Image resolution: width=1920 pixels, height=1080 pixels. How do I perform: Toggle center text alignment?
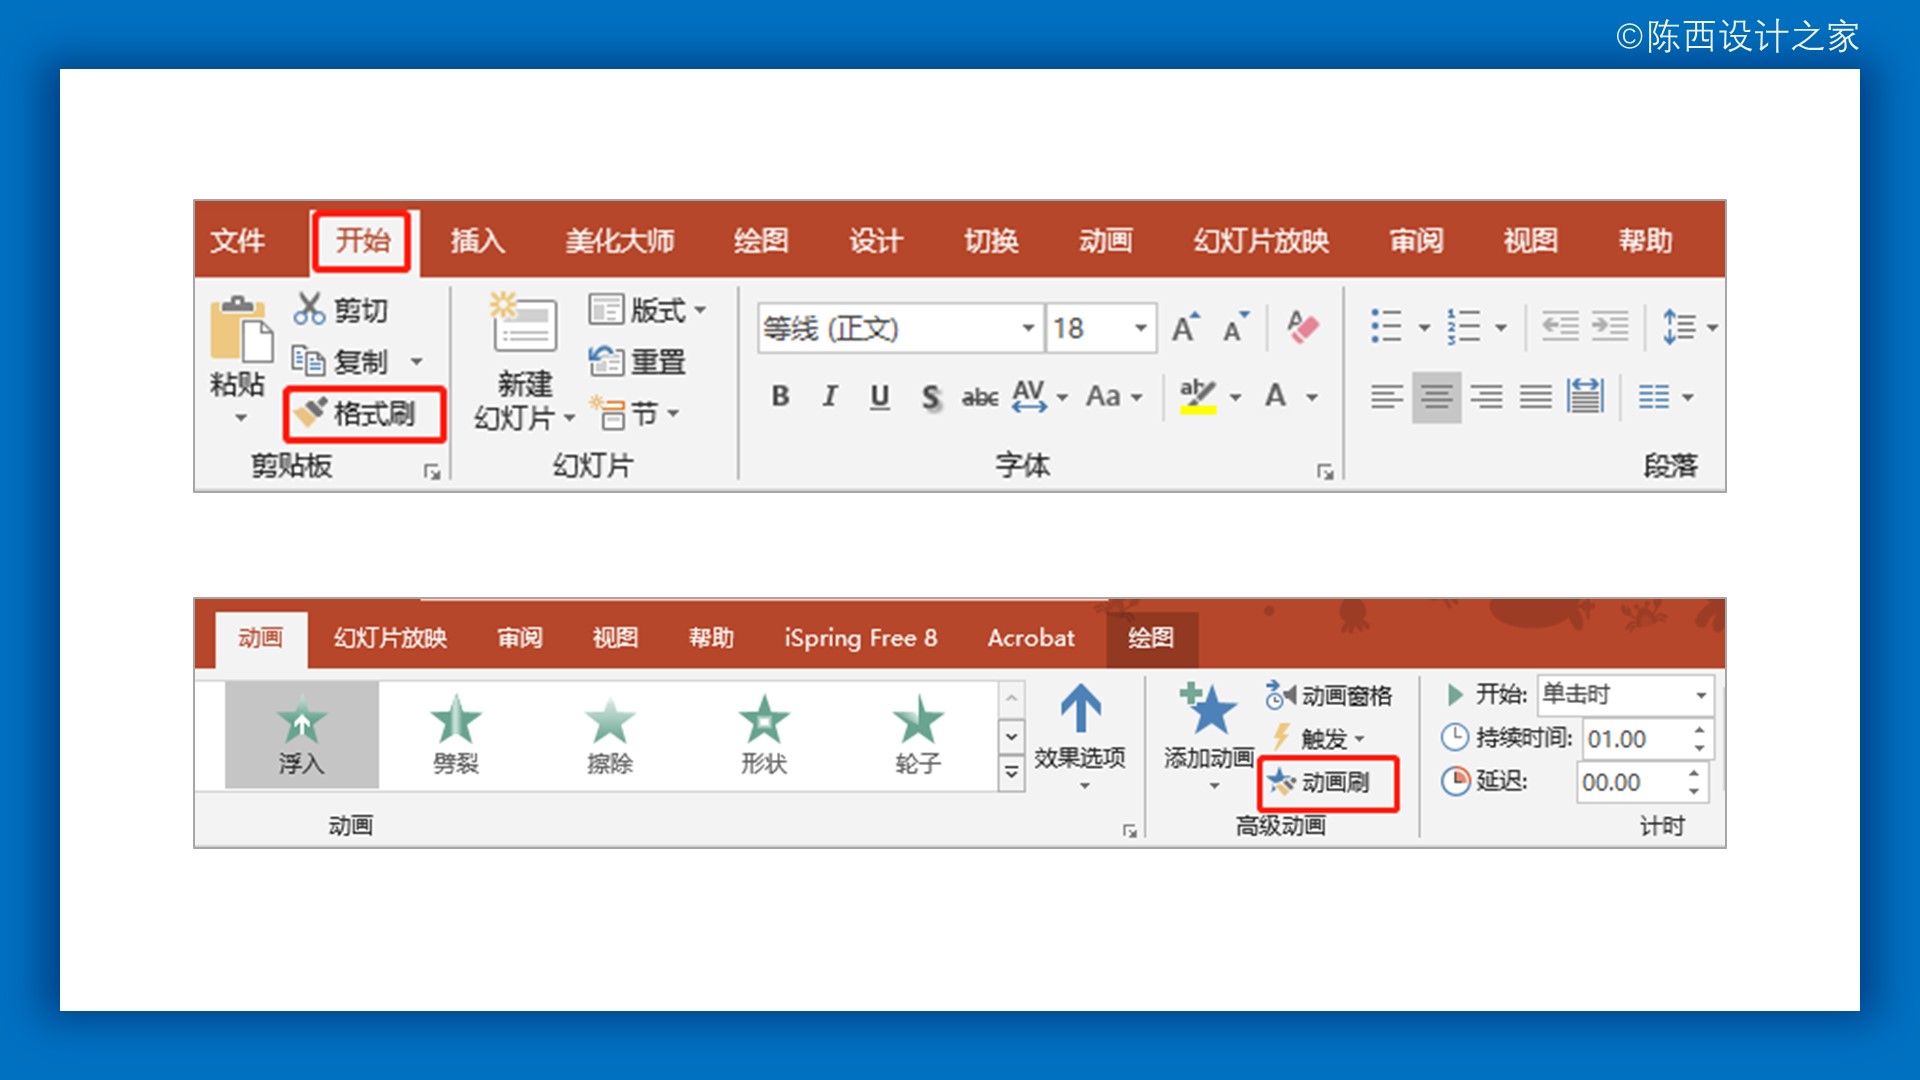click(1437, 397)
